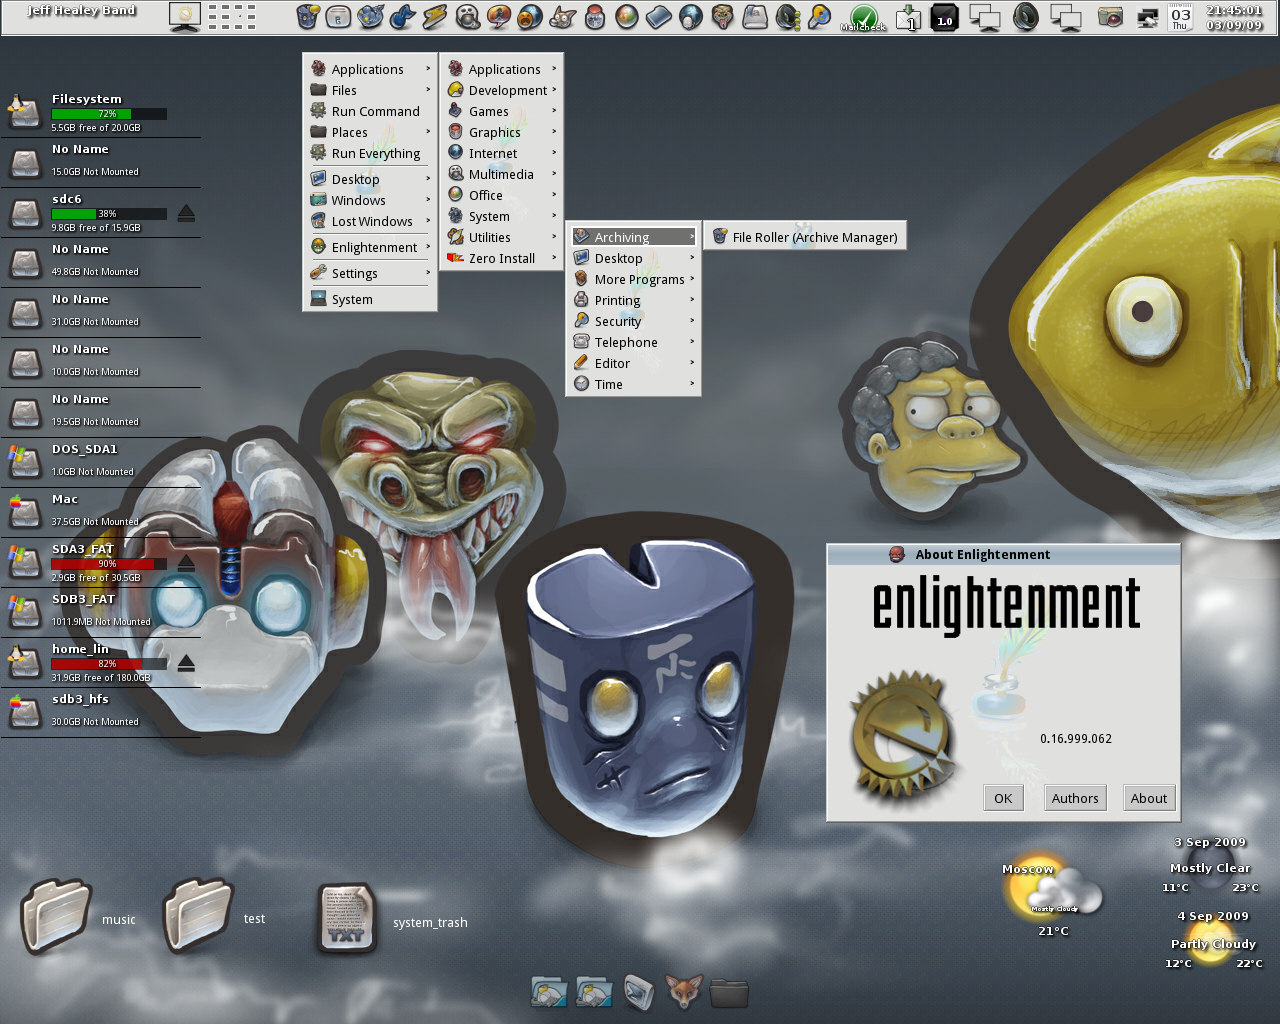This screenshot has width=1280, height=1024.
Task: Click the Filesystem 72% usage bar
Action: (x=109, y=114)
